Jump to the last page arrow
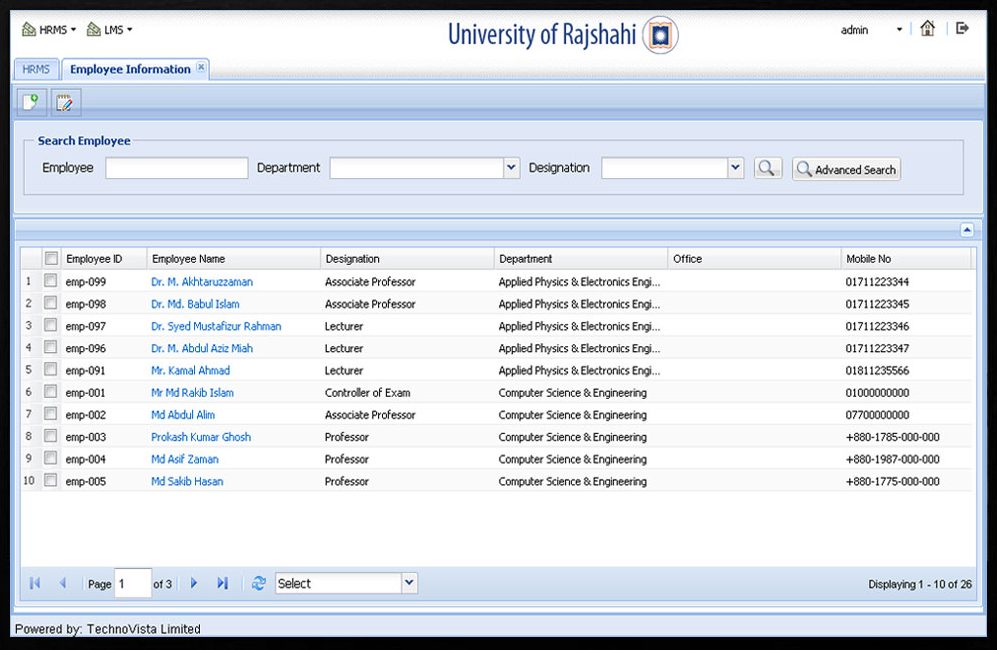The width and height of the screenshot is (997, 650). (222, 583)
